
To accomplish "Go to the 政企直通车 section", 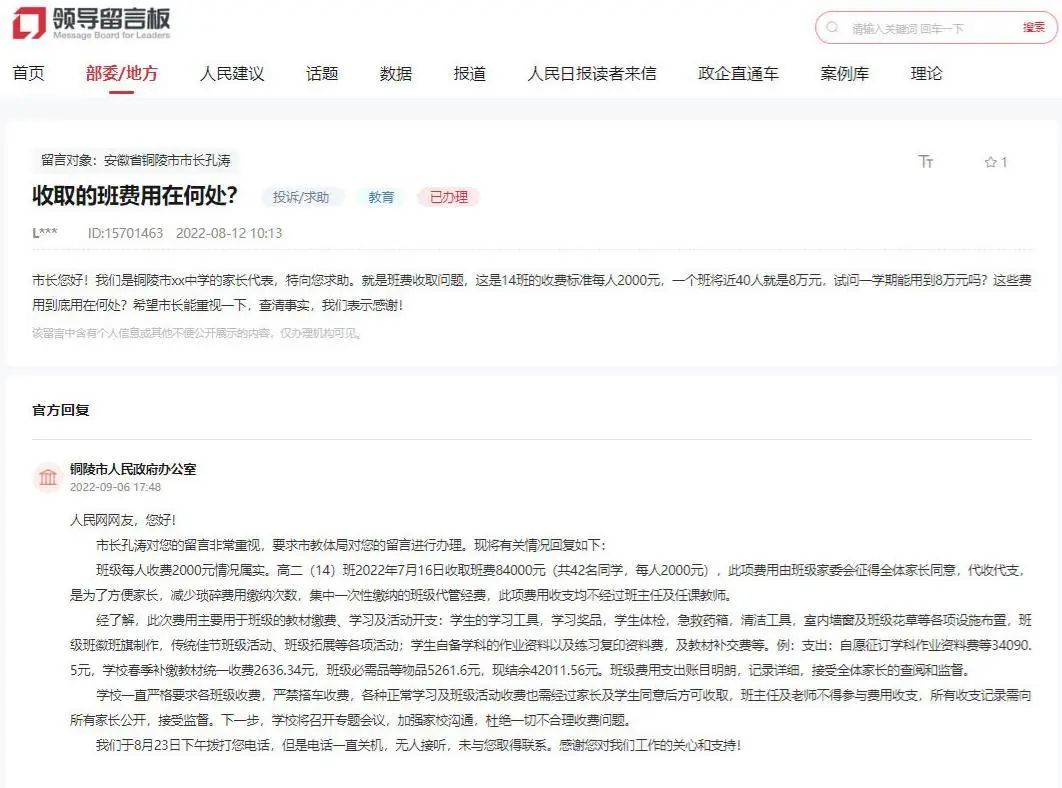I will coord(738,72).
